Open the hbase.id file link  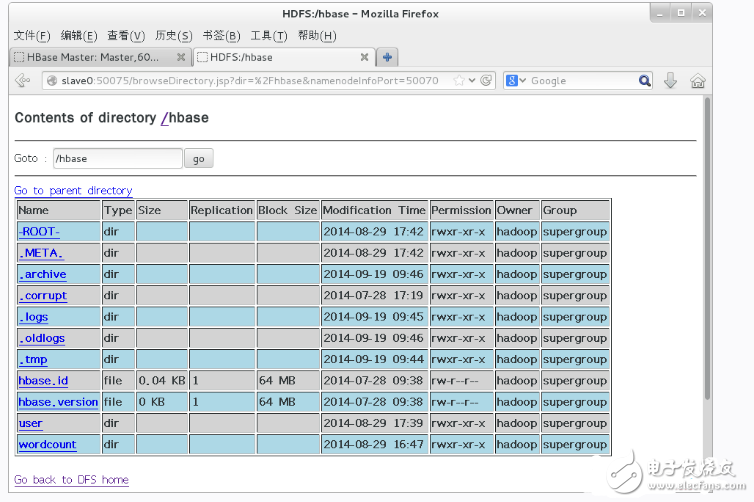pyautogui.click(x=43, y=381)
